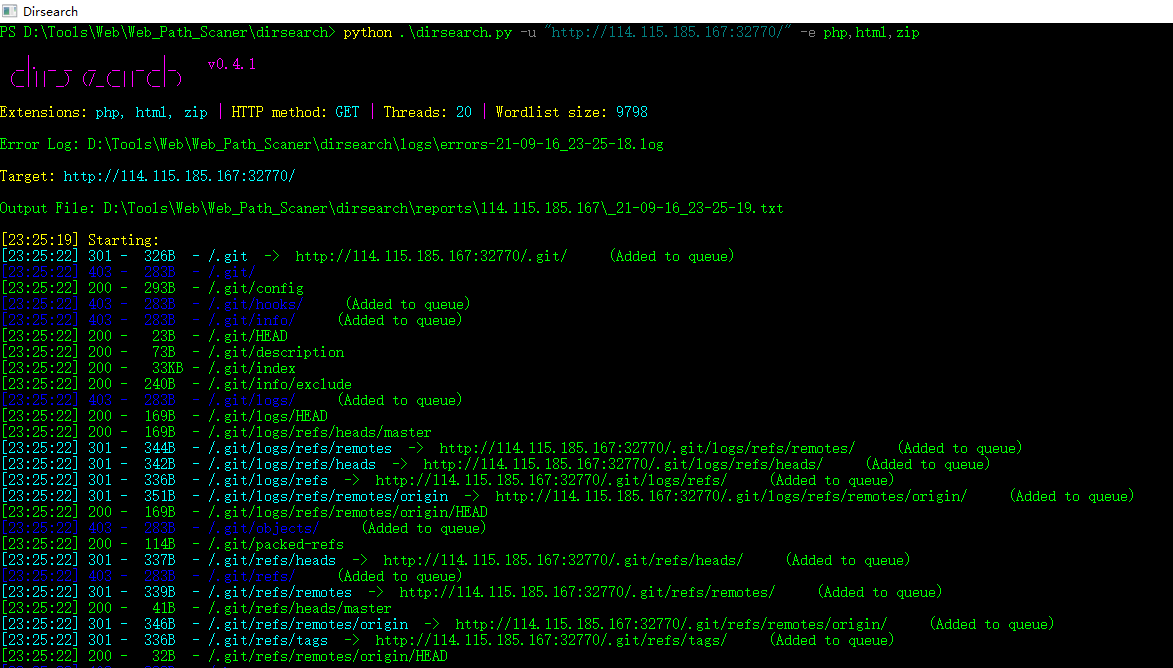Click the redirect URL ending /.git/refs/heads/
1173x668 pixels.
point(563,560)
